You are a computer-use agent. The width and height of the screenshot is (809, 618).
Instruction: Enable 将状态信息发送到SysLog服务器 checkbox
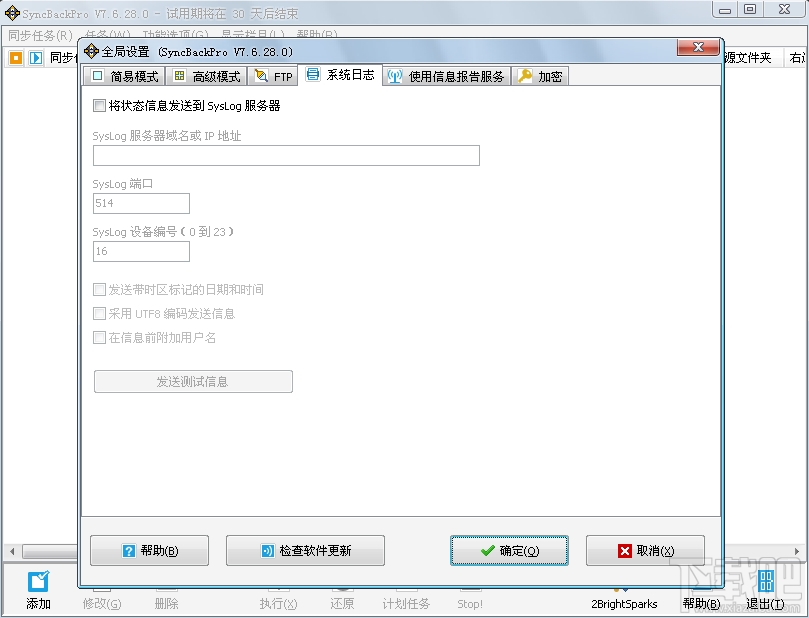(98, 105)
